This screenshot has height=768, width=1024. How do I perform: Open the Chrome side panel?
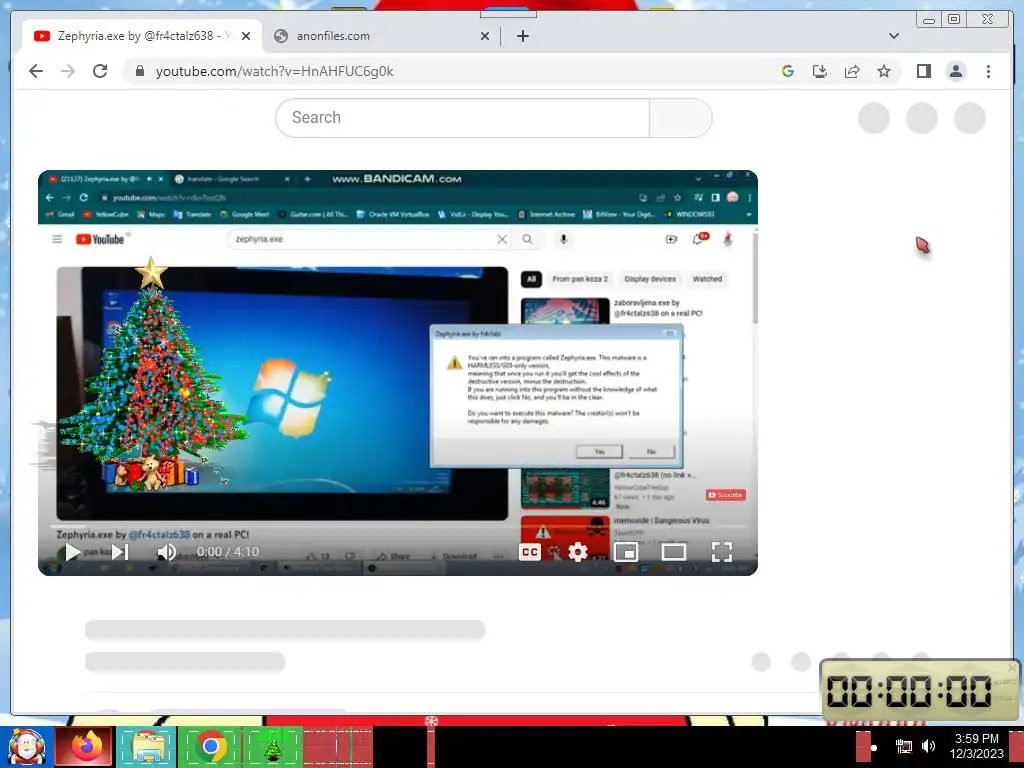pyautogui.click(x=923, y=71)
